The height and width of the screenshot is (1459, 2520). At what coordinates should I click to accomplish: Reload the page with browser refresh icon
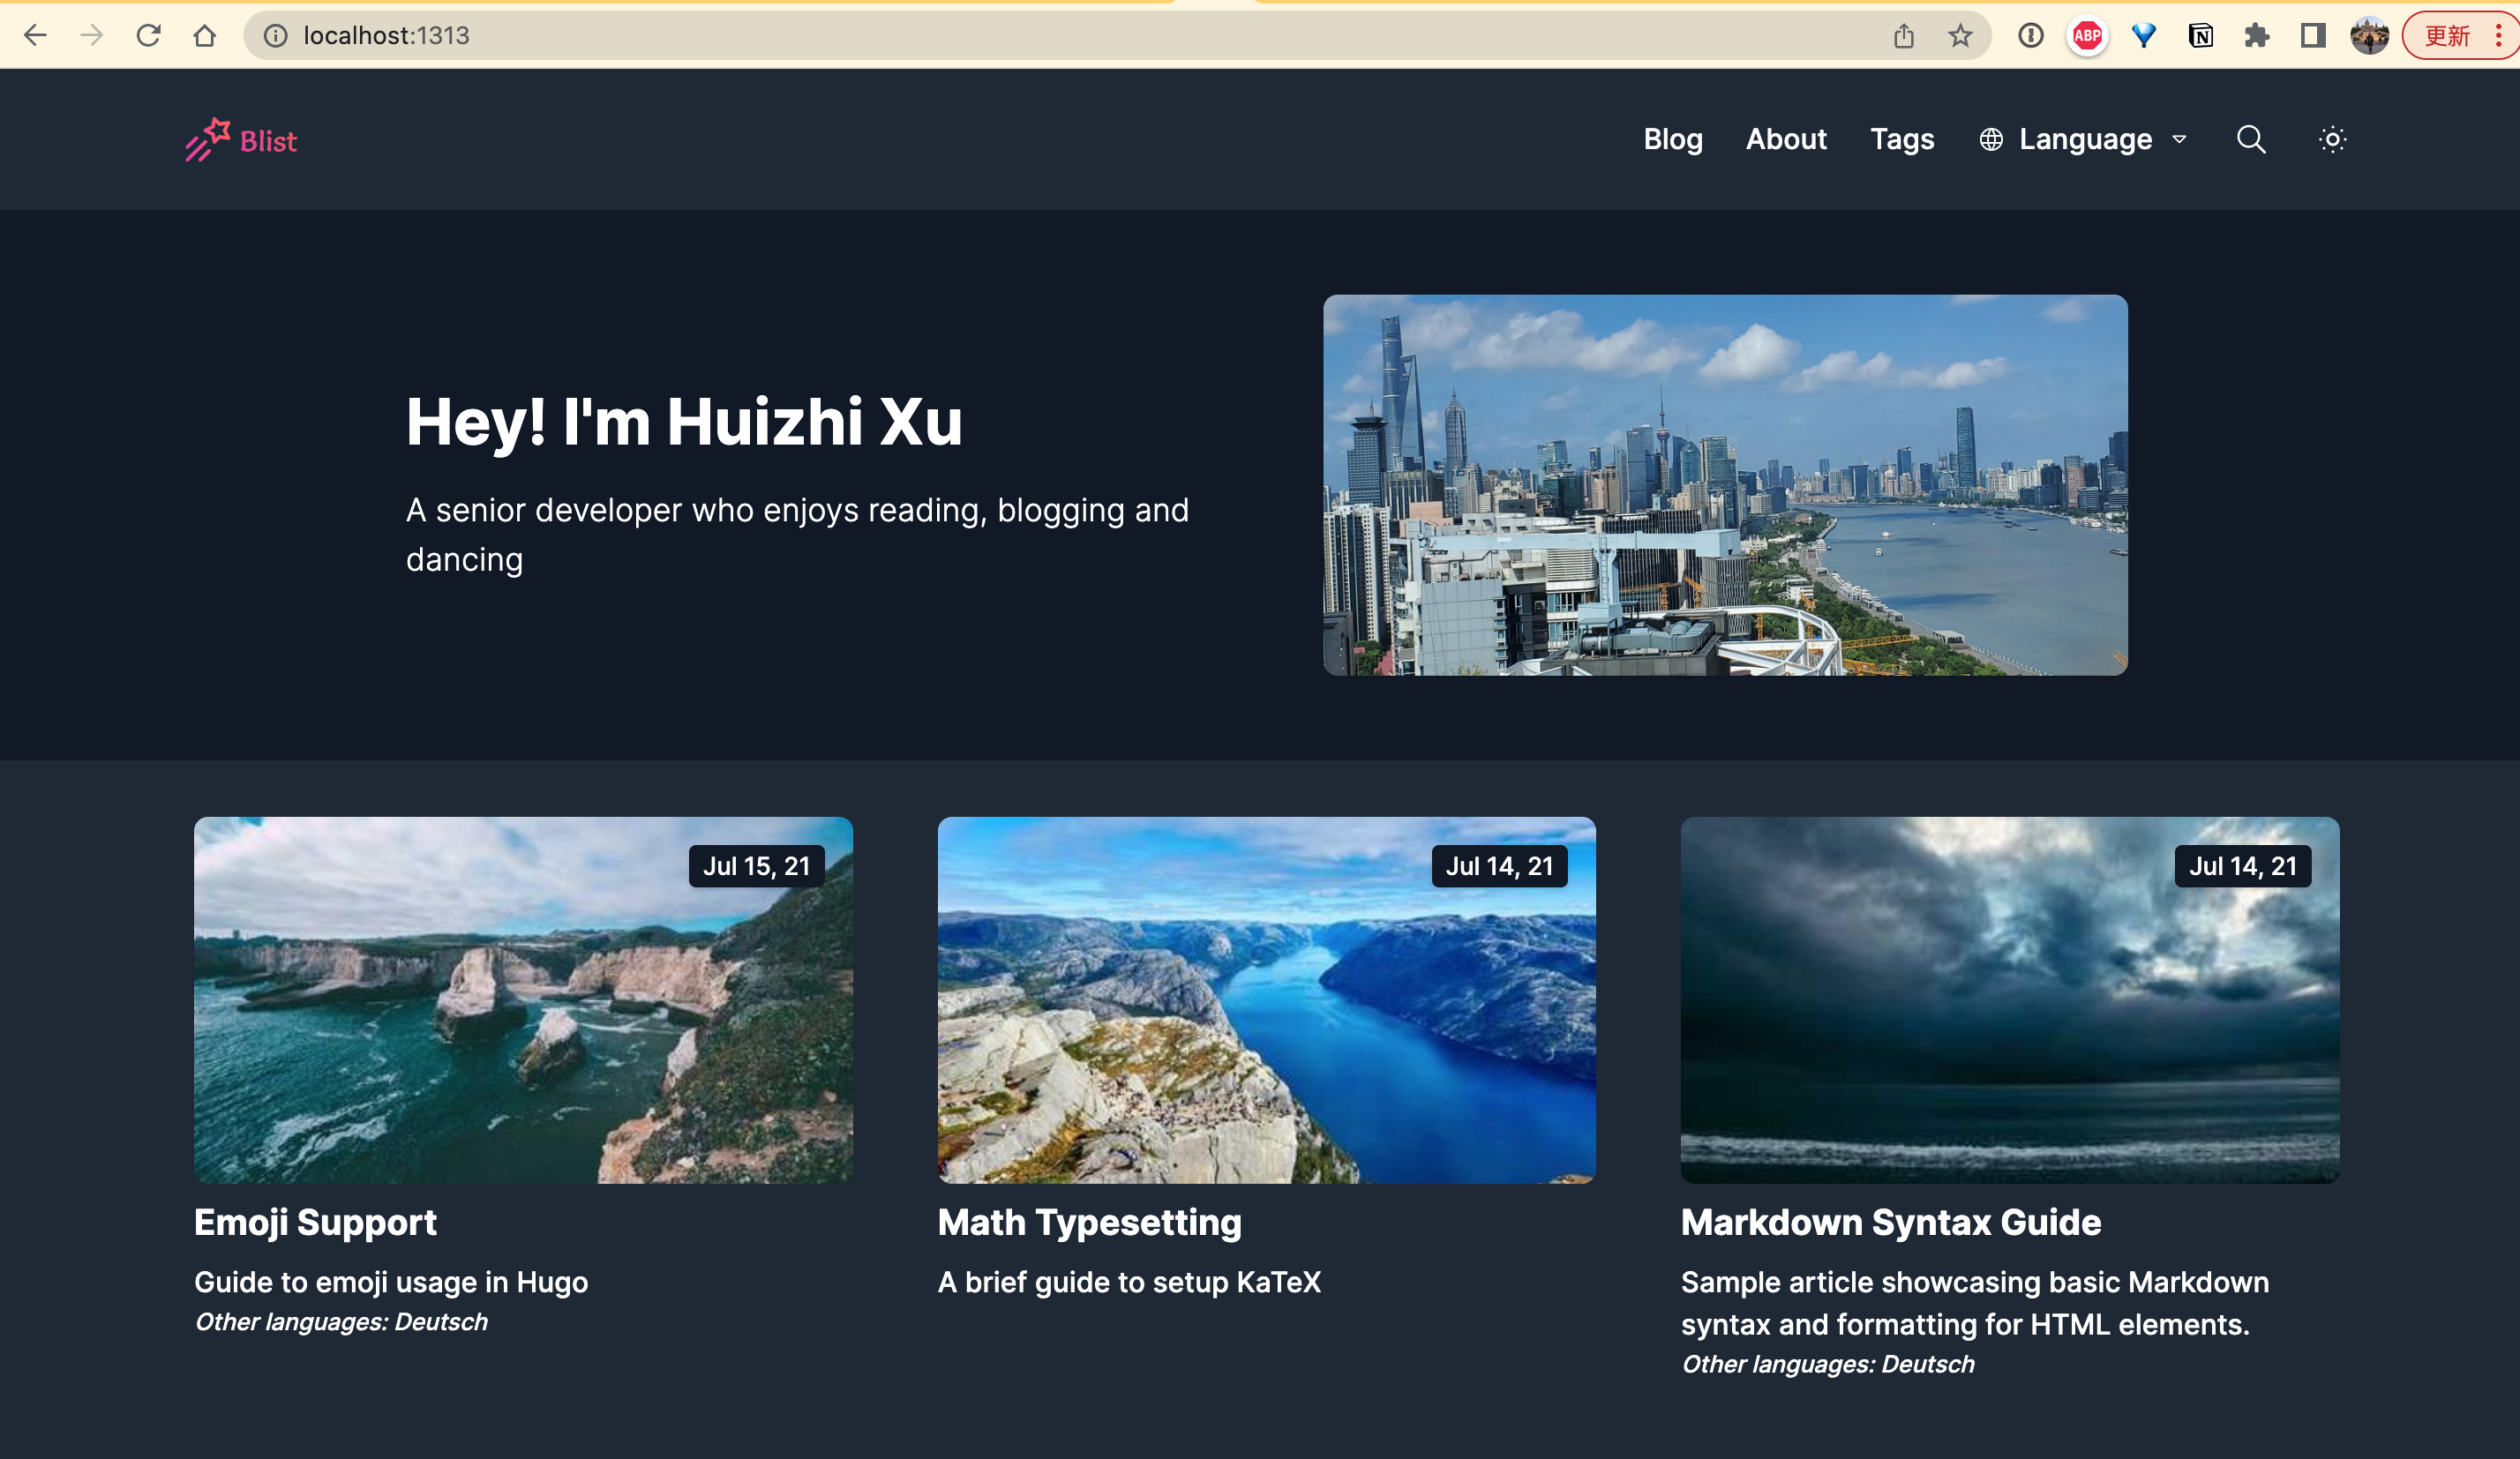[x=148, y=36]
